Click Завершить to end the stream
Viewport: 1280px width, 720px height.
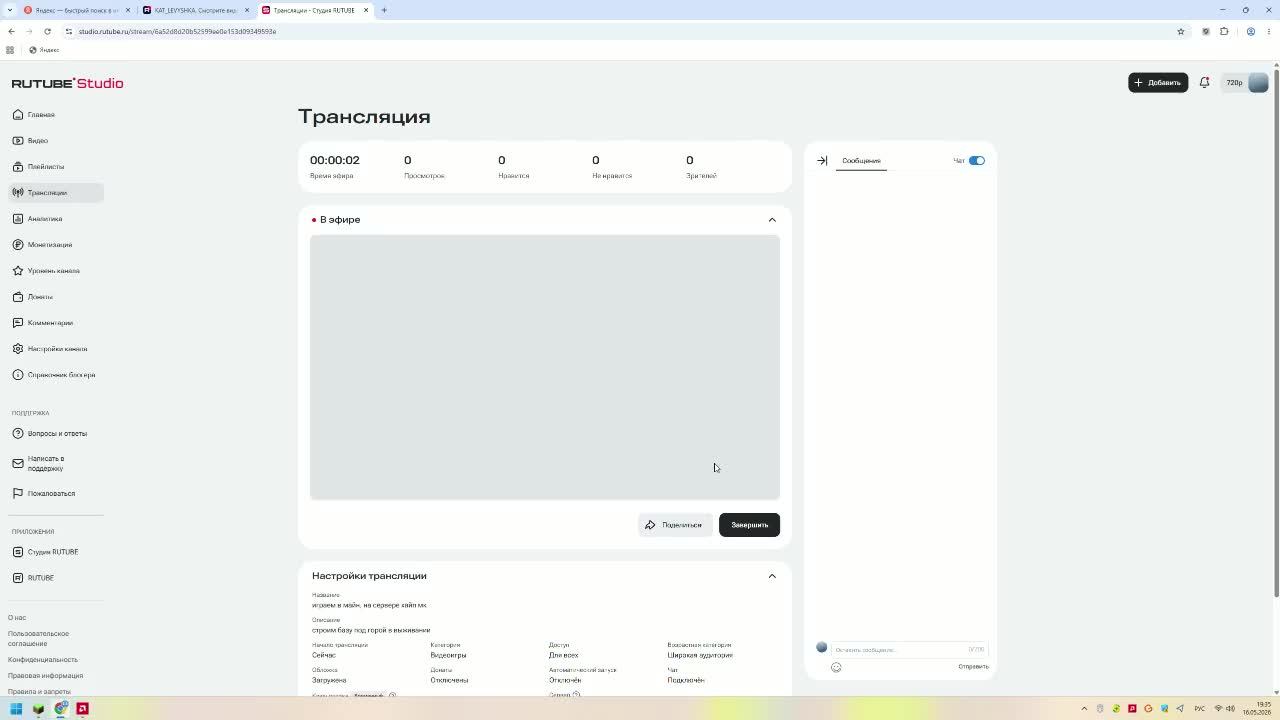pyautogui.click(x=749, y=525)
